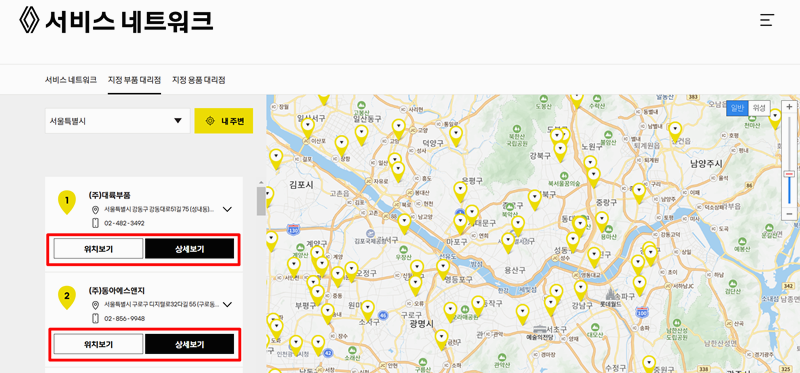Switch to 서비스 네트워크 tab
Screen dimensions: 800x373
pos(70,80)
